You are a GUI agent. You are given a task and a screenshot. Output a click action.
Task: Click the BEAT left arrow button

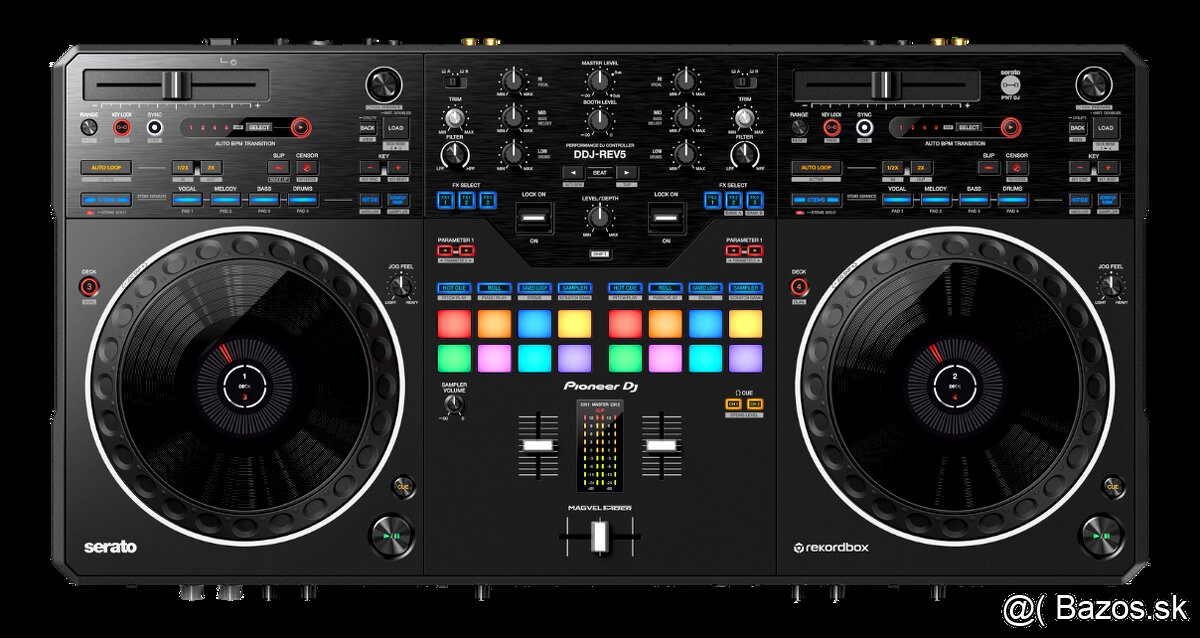tap(573, 173)
